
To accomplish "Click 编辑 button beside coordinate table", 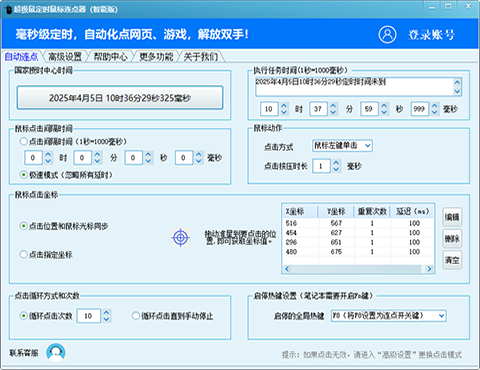I will [x=452, y=217].
